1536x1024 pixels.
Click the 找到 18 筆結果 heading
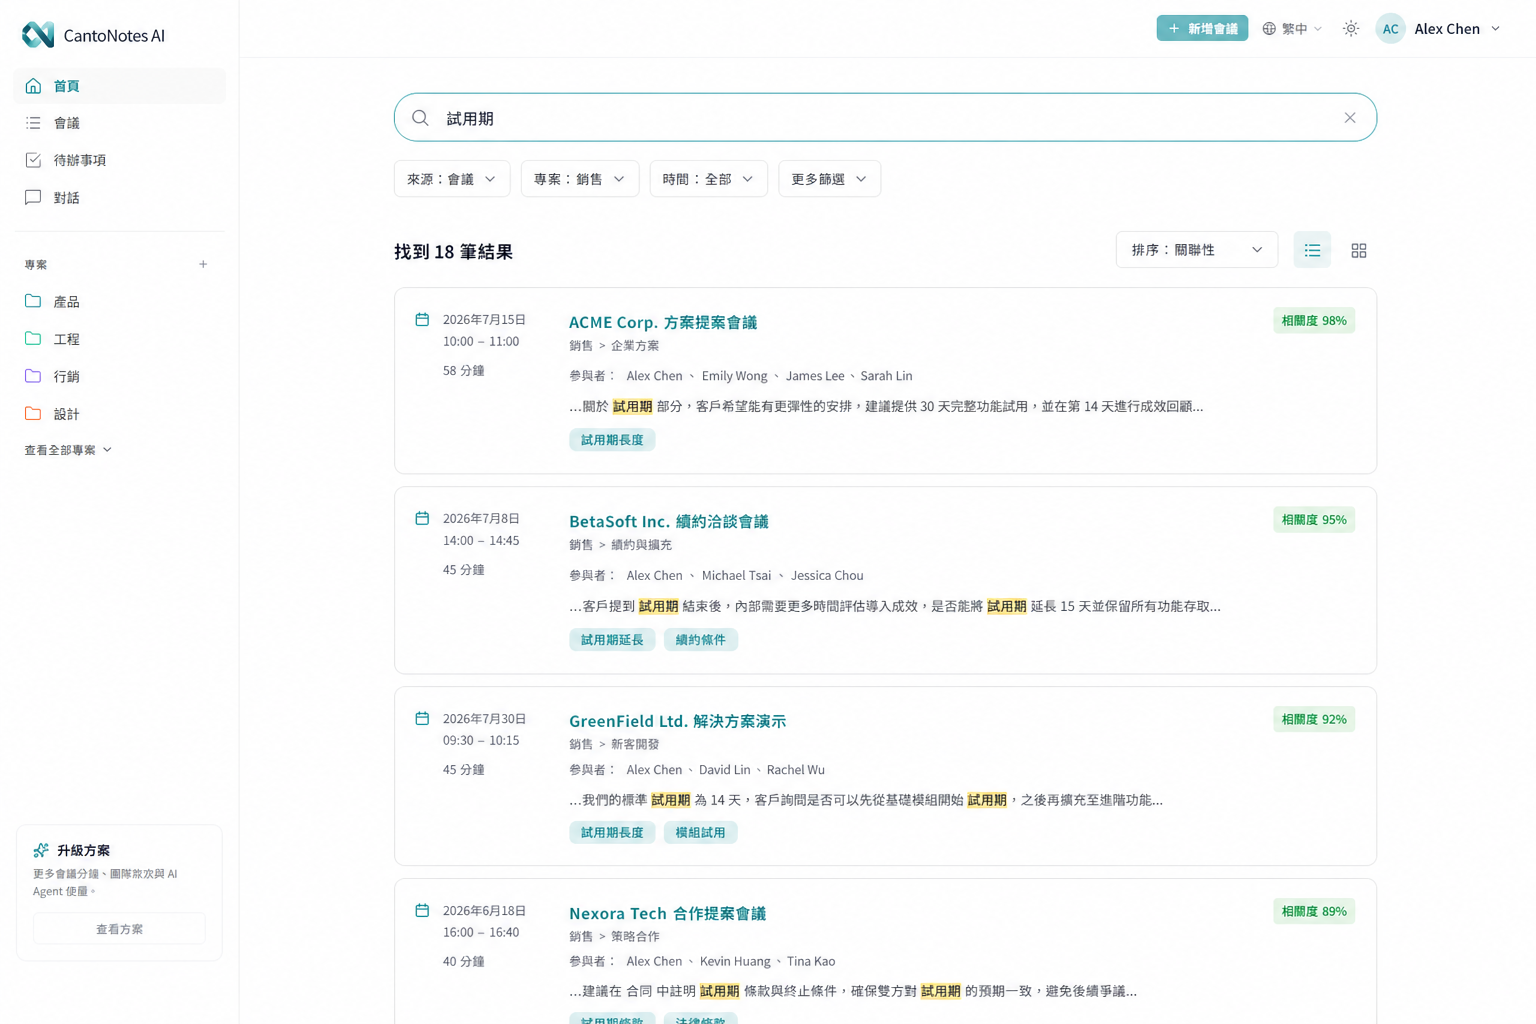pos(453,252)
